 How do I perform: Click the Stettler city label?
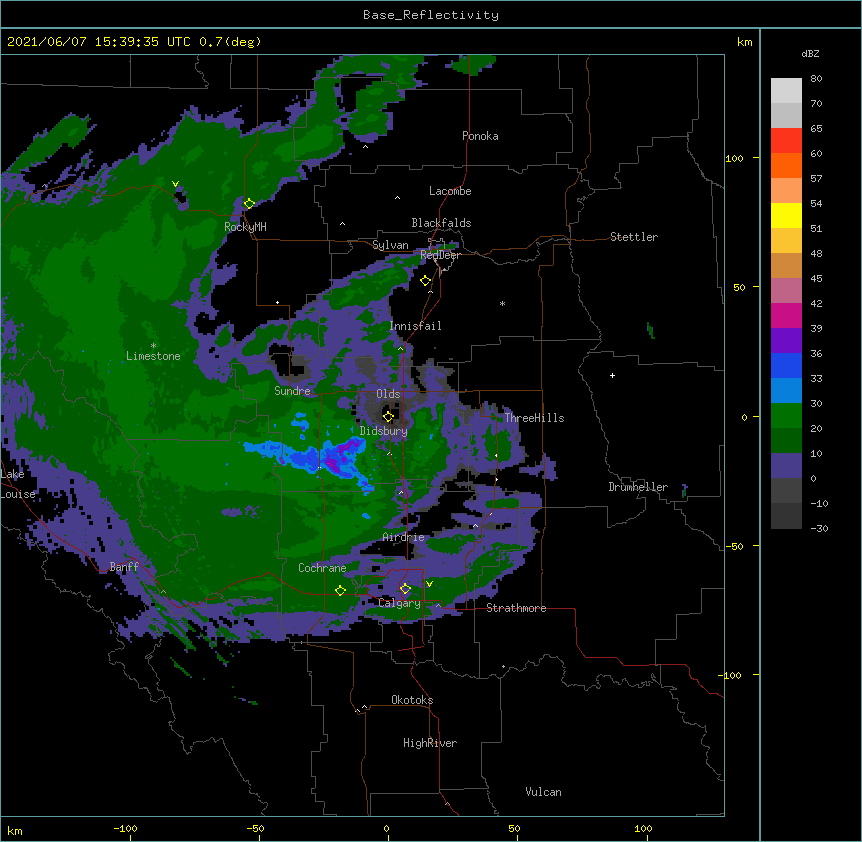click(634, 237)
